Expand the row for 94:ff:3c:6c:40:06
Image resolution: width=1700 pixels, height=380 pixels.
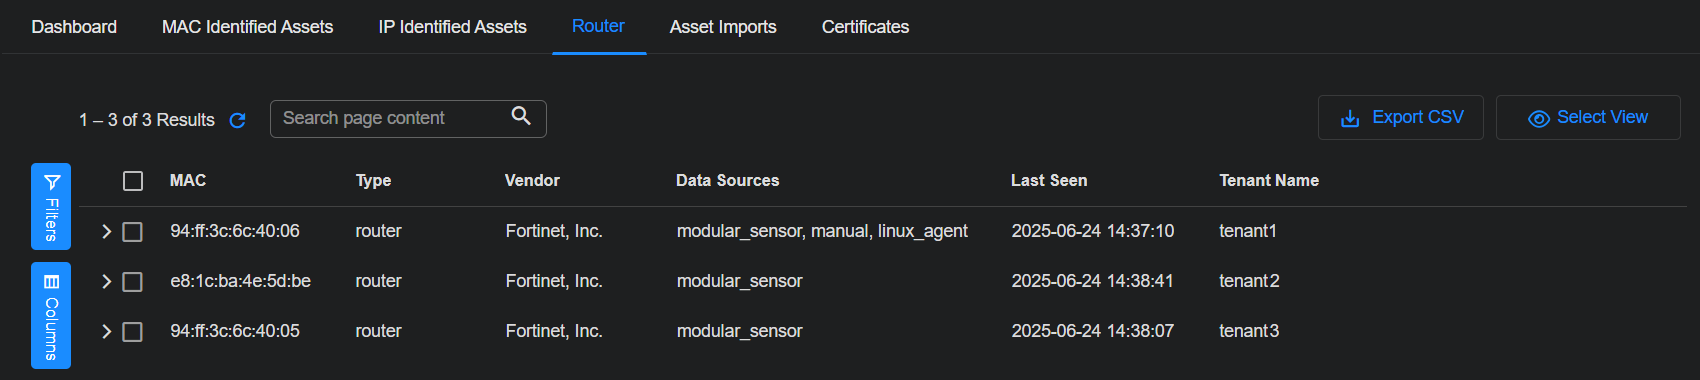click(106, 232)
